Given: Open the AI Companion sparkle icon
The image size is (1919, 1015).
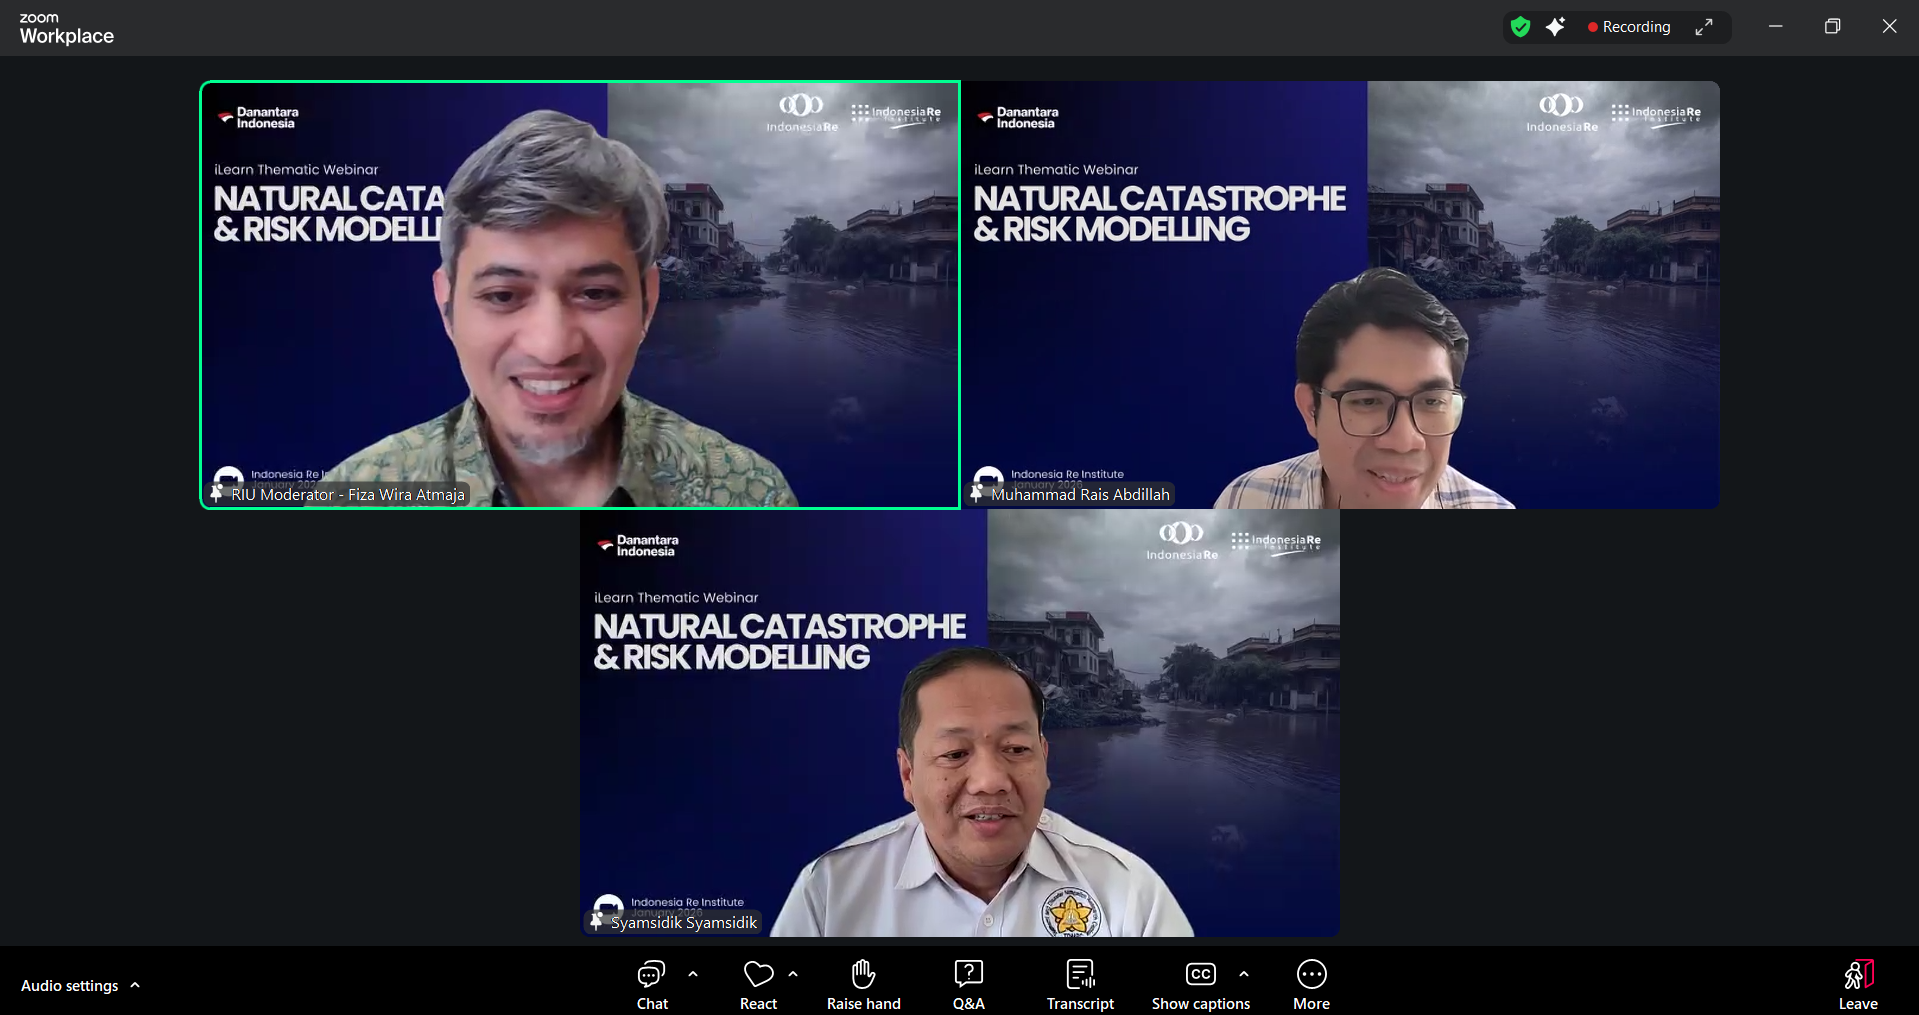Looking at the screenshot, I should click(x=1555, y=27).
